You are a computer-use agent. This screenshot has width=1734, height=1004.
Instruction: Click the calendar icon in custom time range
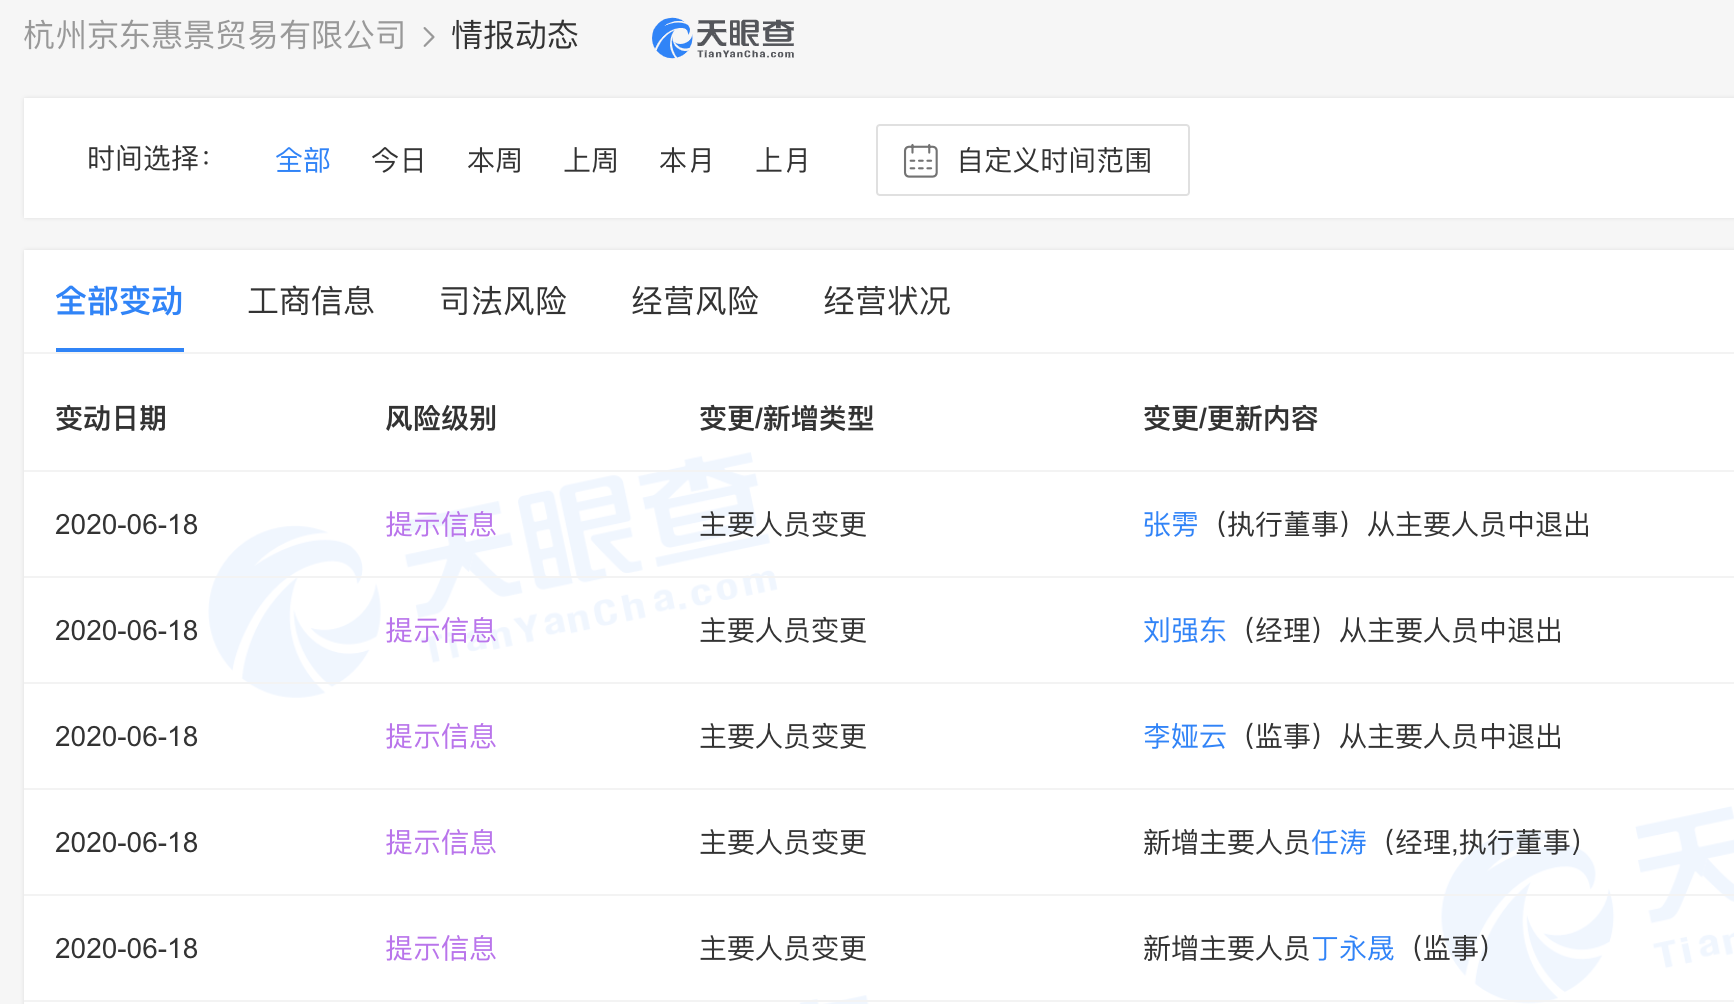(x=921, y=159)
